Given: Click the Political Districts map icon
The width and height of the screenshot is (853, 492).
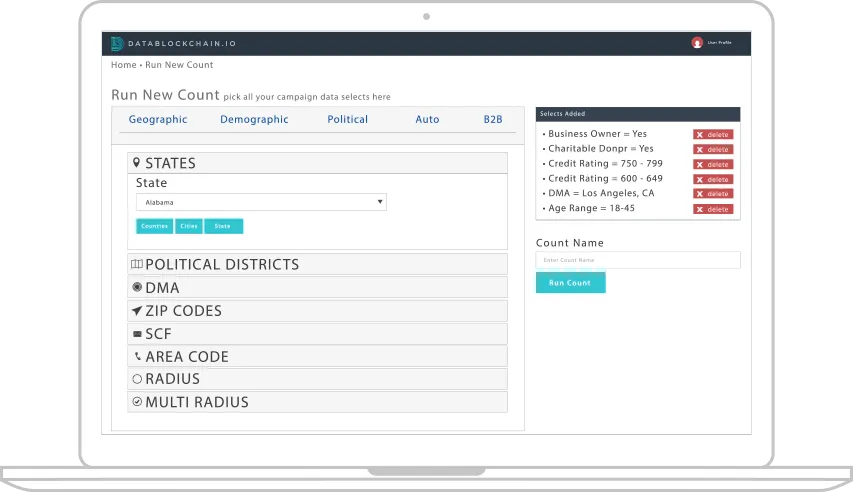Looking at the screenshot, I should 137,265.
